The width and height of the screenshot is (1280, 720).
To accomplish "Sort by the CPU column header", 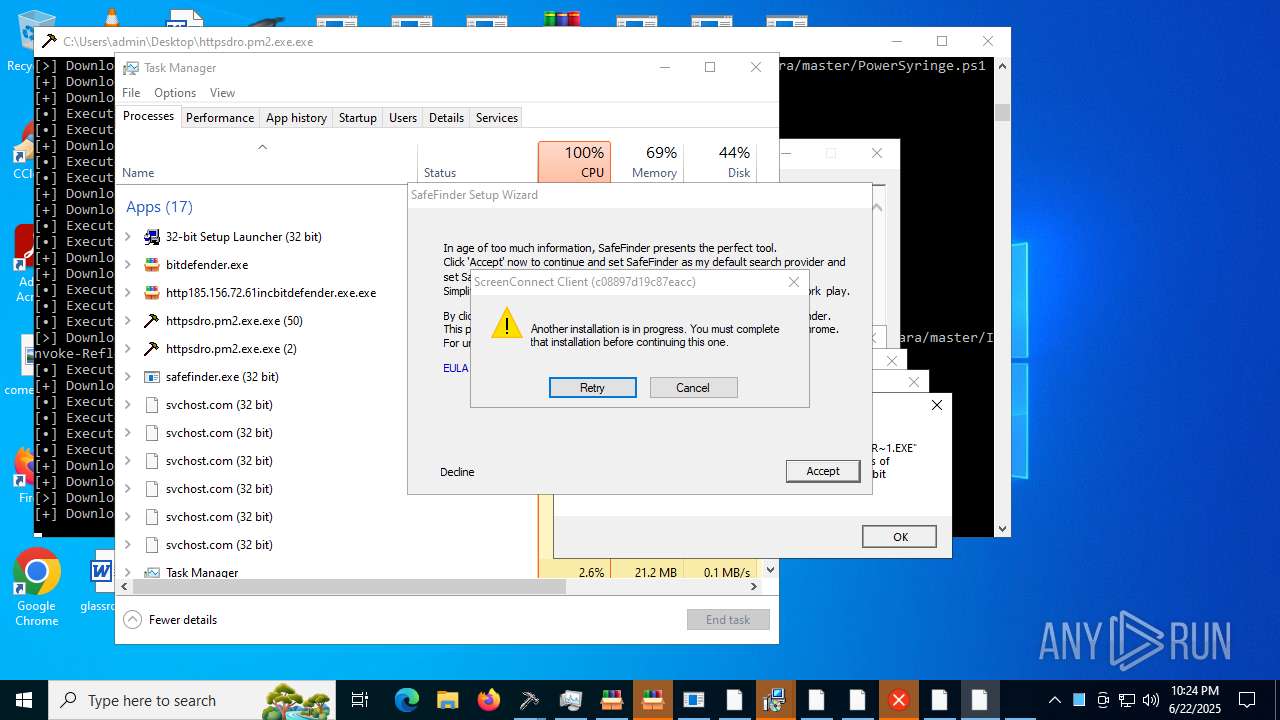I will (x=574, y=162).
